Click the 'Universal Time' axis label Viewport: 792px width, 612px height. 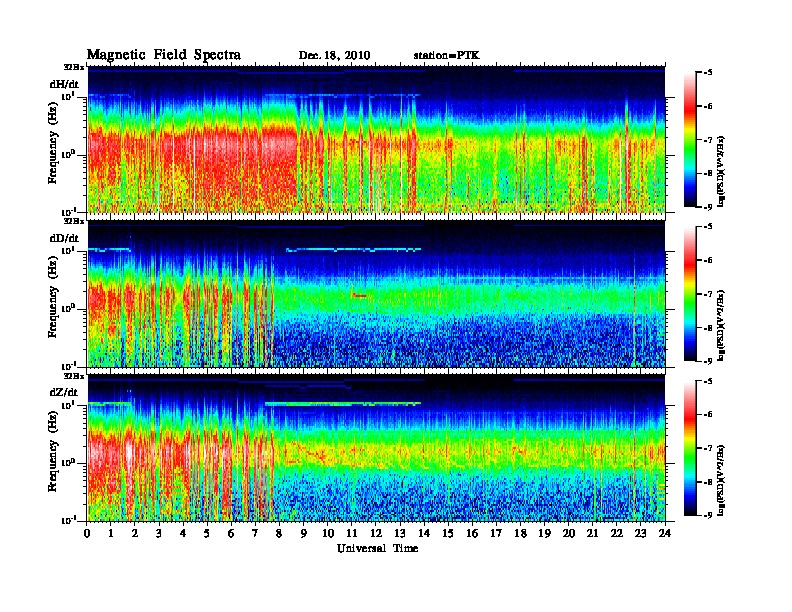click(x=377, y=548)
